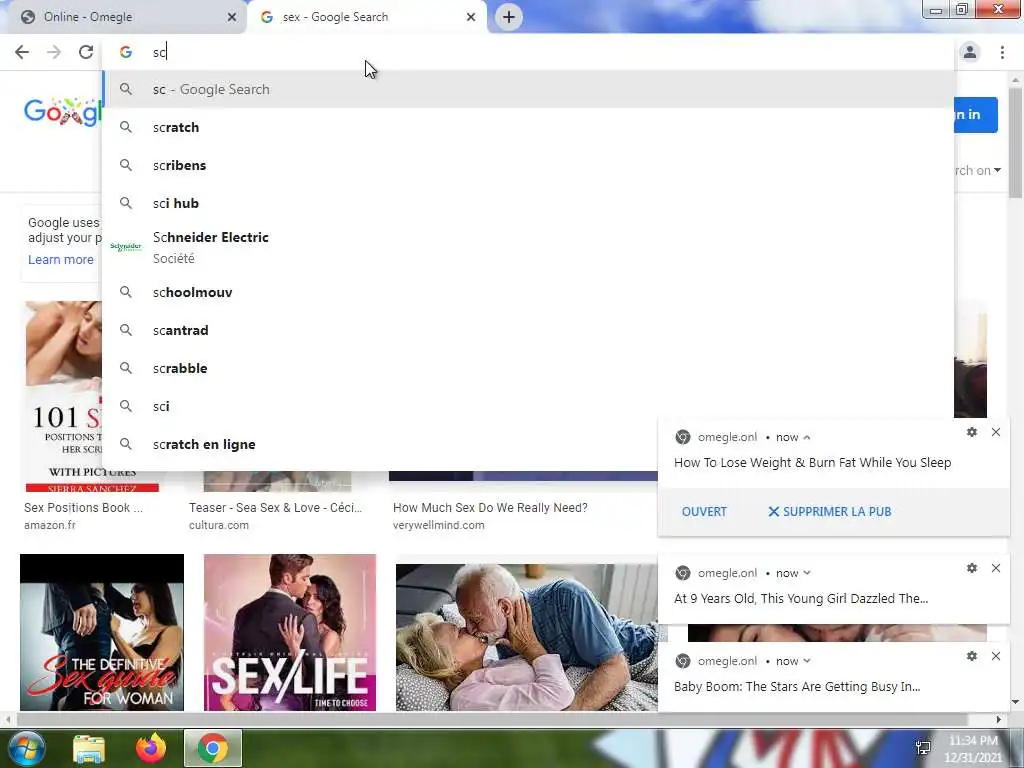Collapse the weight loss notification chevron
The image size is (1024, 768).
click(807, 438)
